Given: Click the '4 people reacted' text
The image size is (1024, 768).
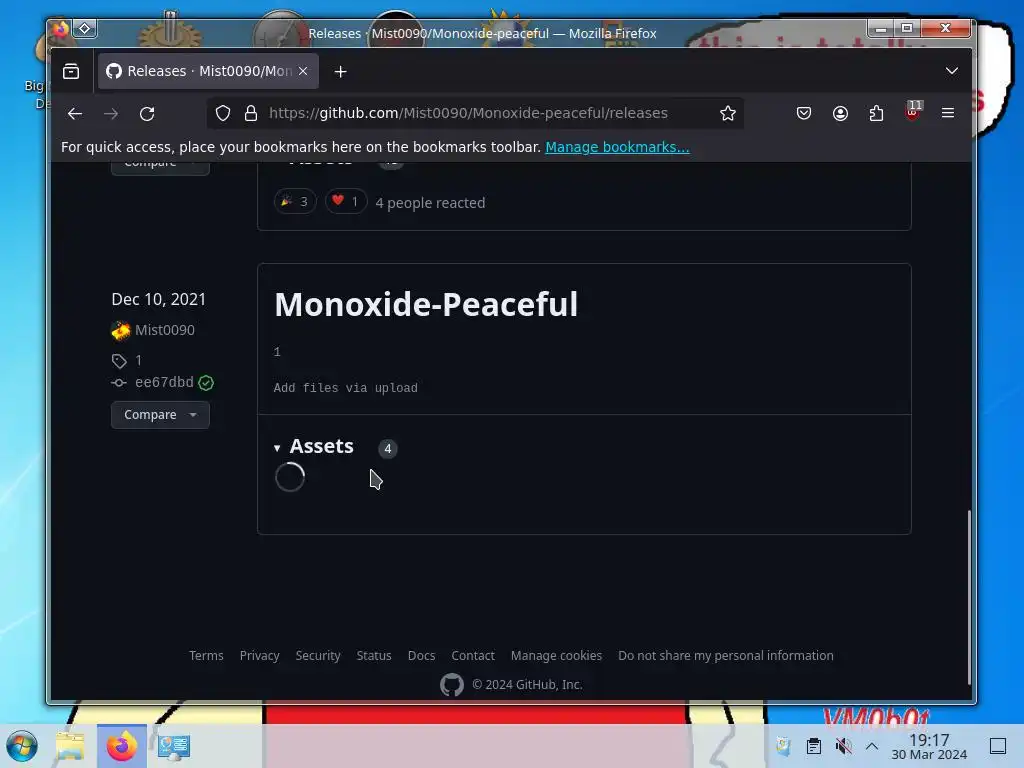Looking at the screenshot, I should pos(430,203).
